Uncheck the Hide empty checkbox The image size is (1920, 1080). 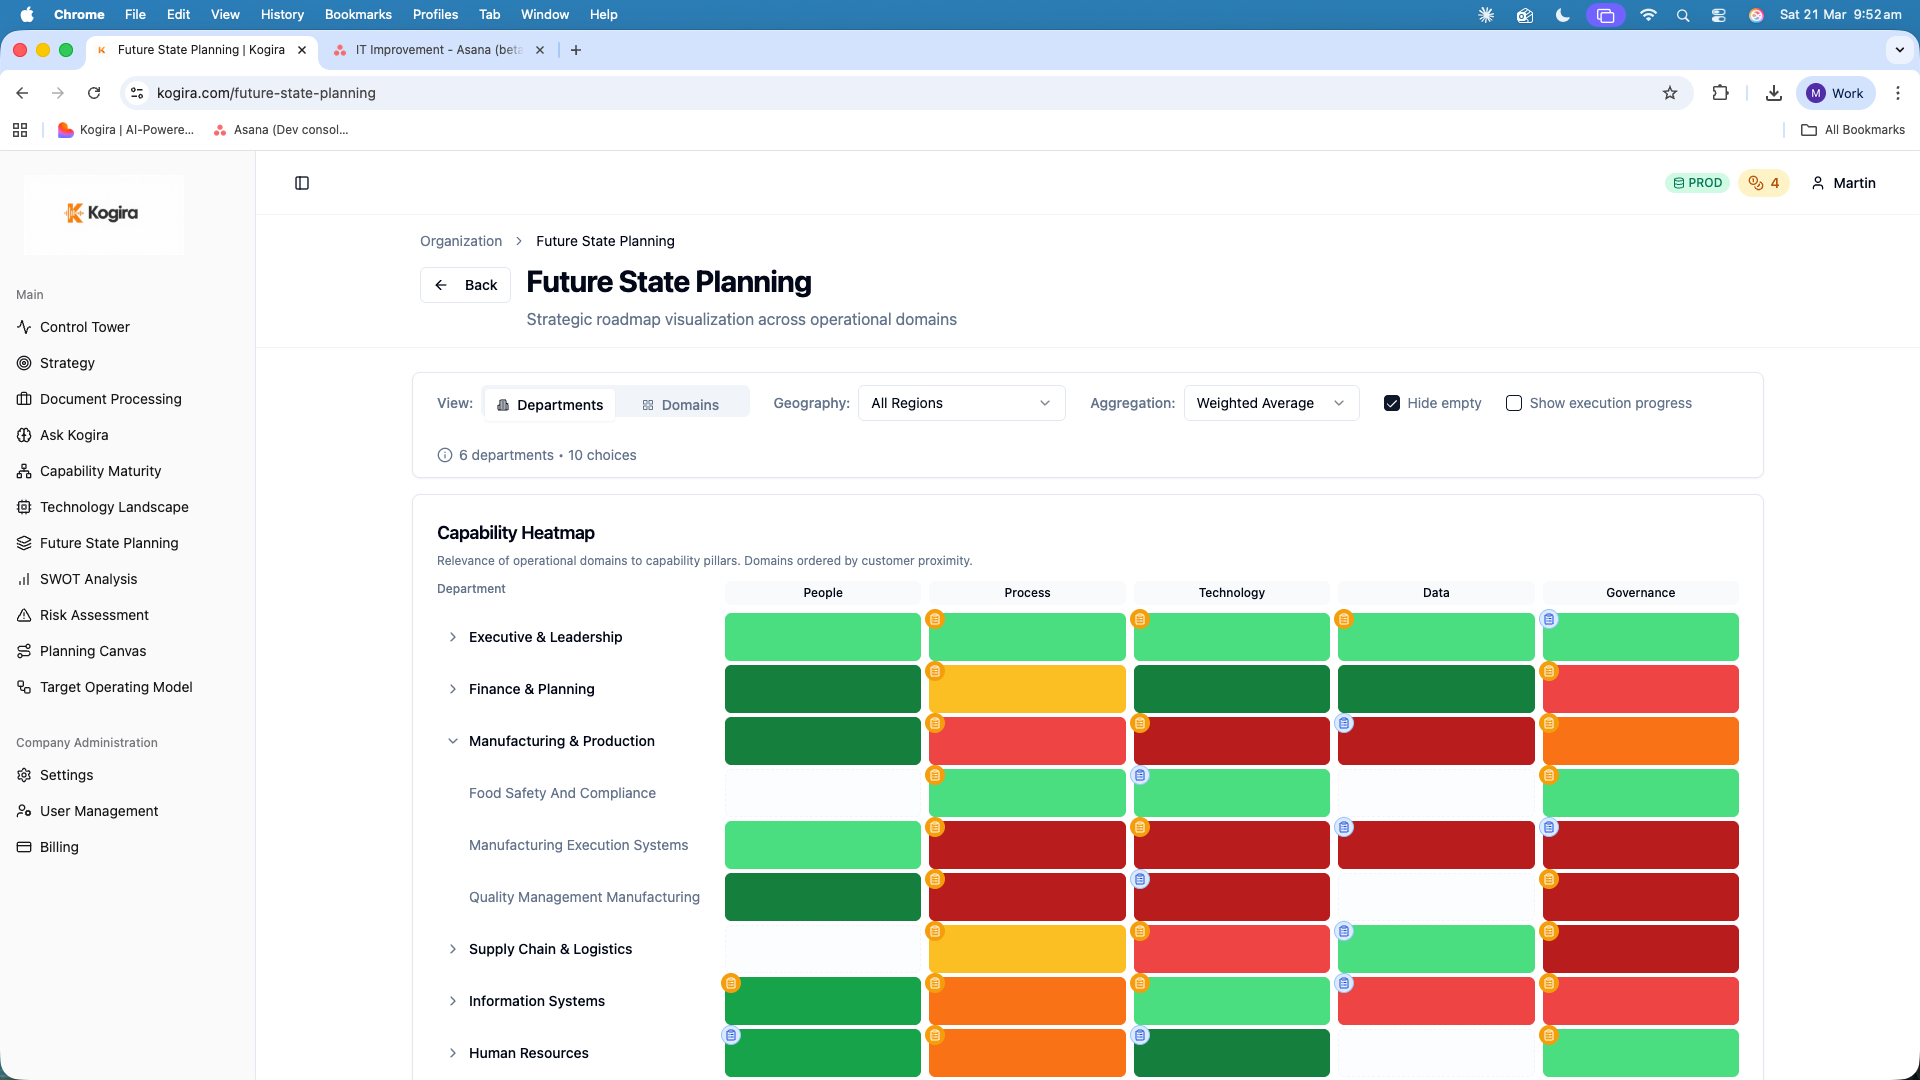[1391, 403]
